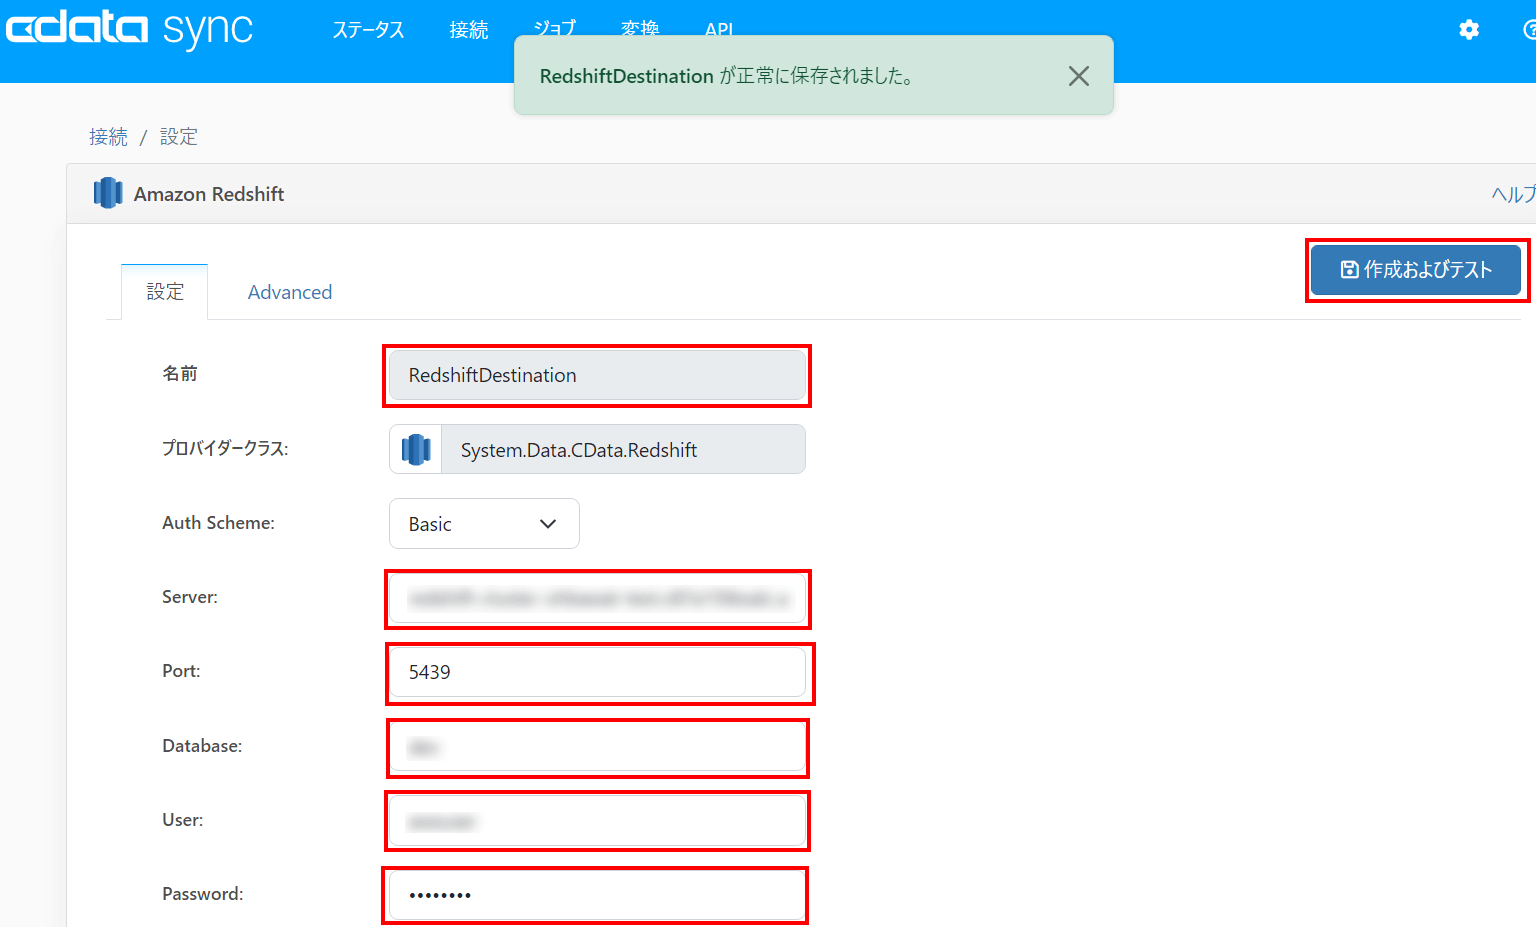The width and height of the screenshot is (1536, 927).
Task: Open the settings gear icon
Action: (1468, 31)
